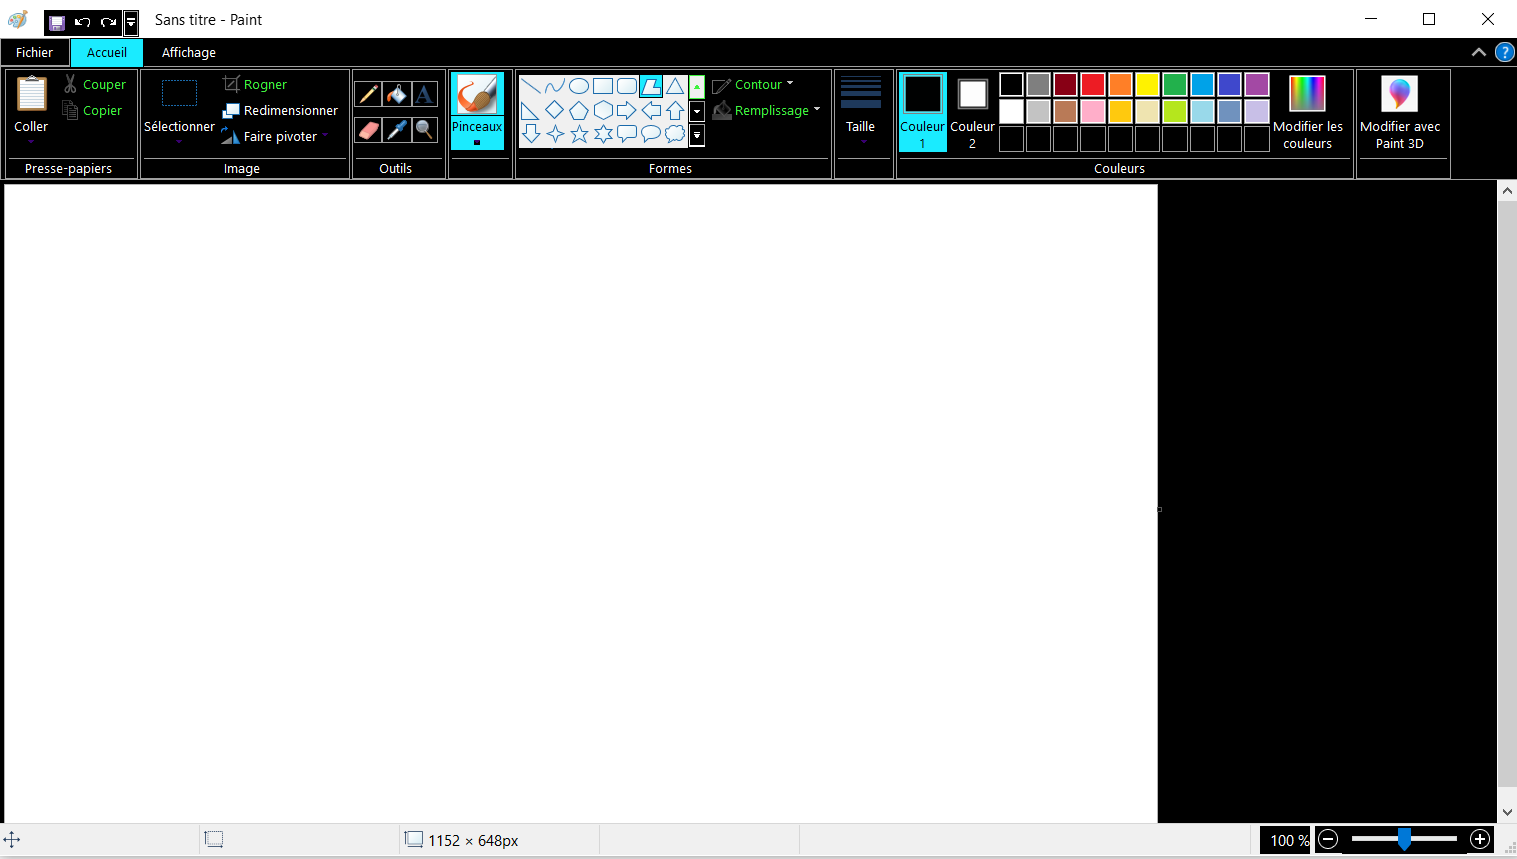Select the Magnifier tool
Screen dimensions: 1517x859
click(425, 129)
